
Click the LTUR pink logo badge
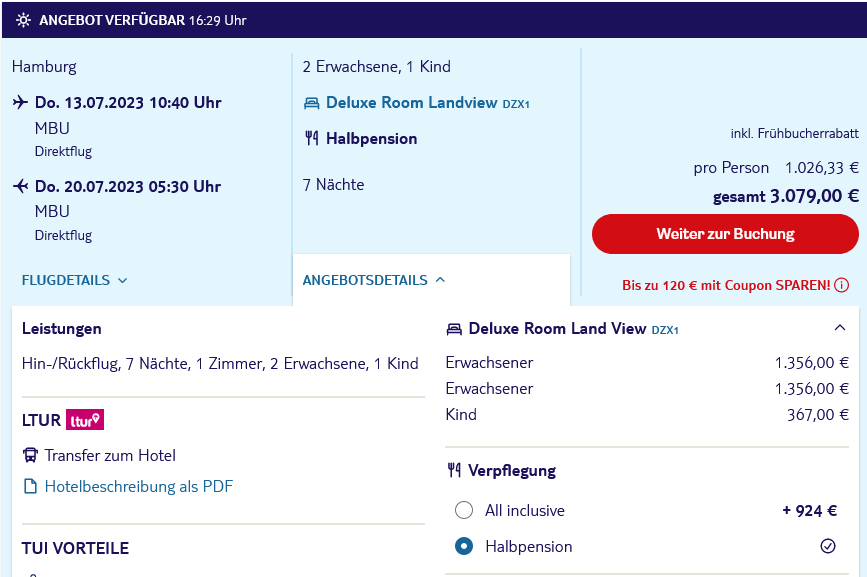pyautogui.click(x=85, y=420)
